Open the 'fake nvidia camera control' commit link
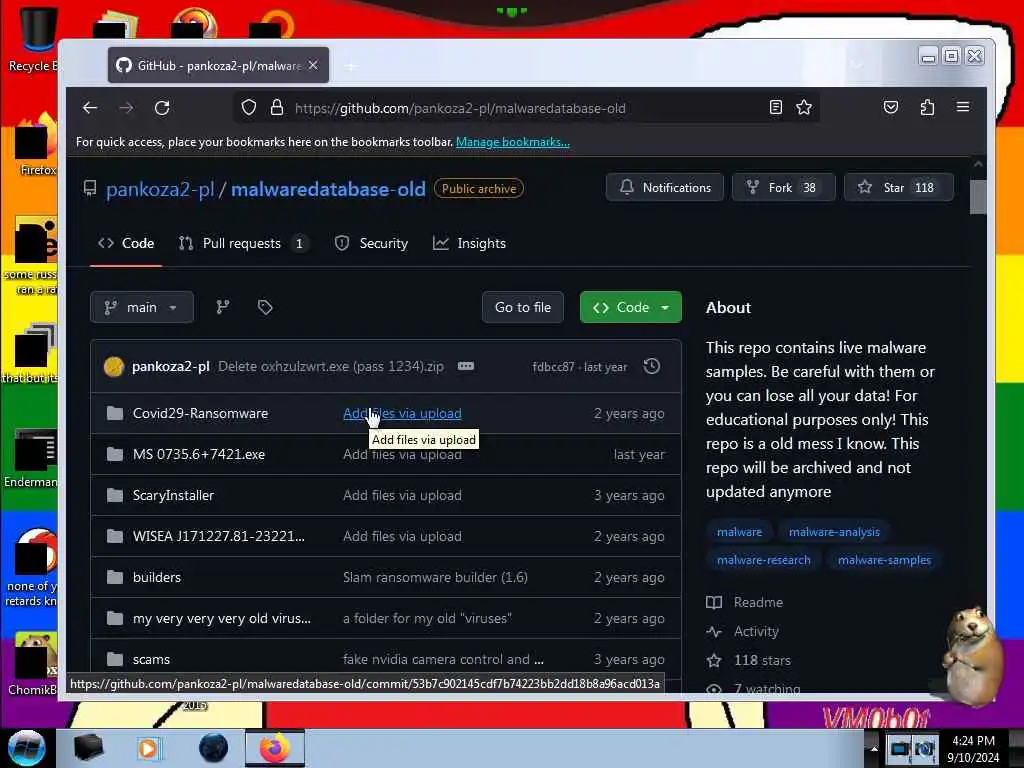The height and width of the screenshot is (768, 1024). click(x=443, y=660)
